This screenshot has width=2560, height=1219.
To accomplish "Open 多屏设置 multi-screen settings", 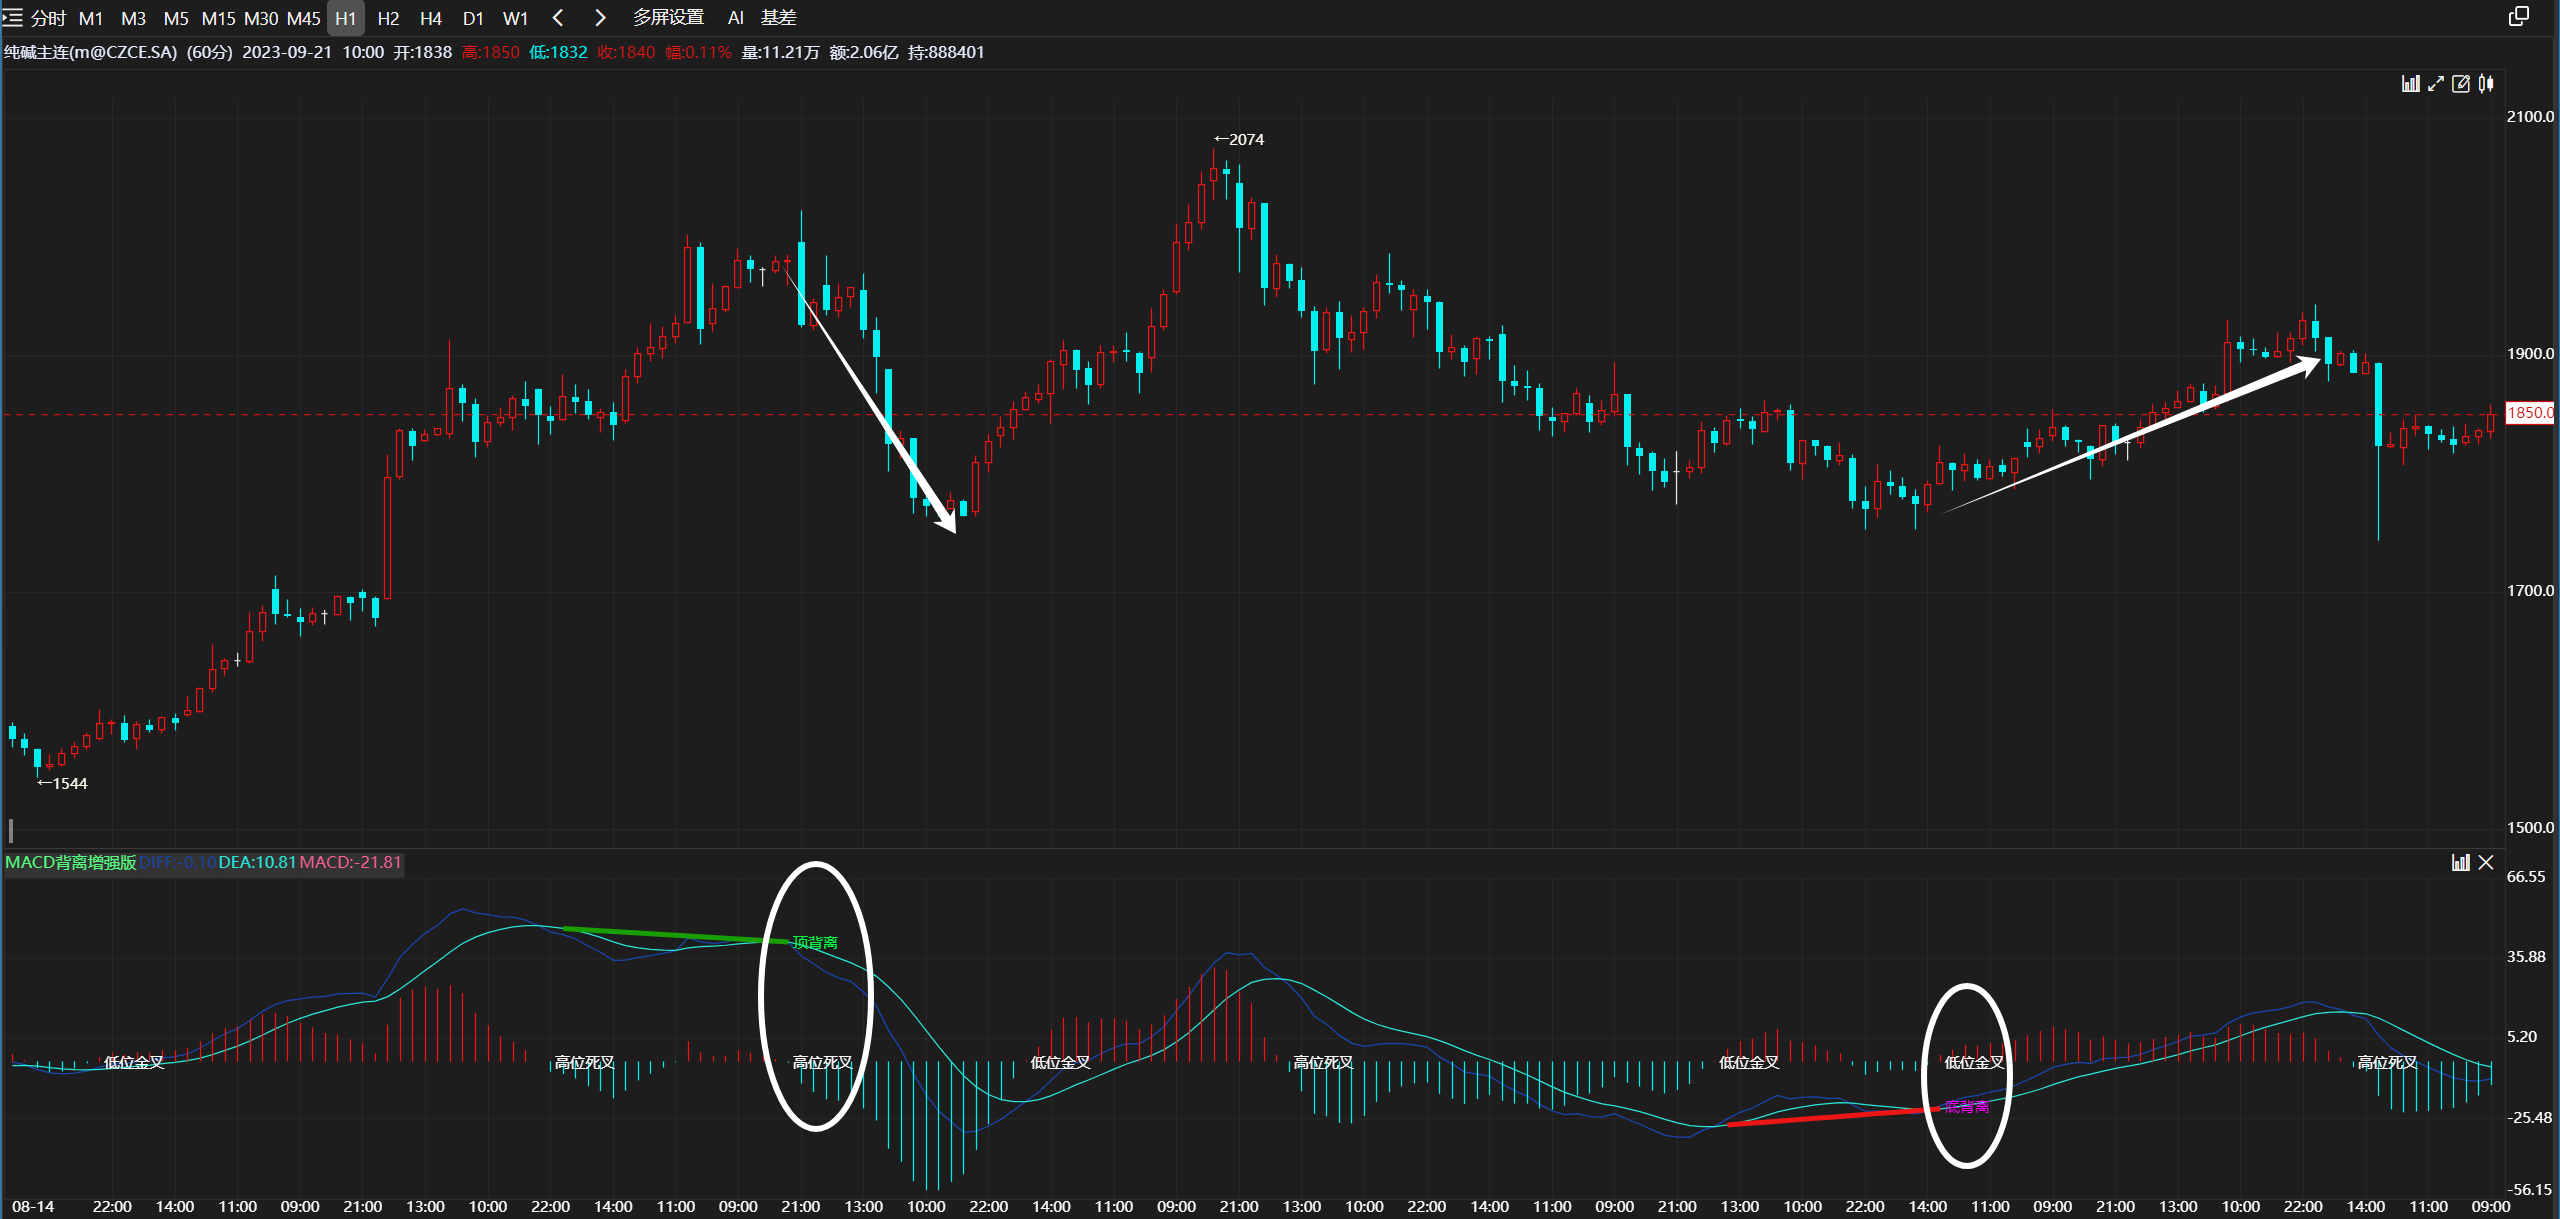I will [x=668, y=18].
